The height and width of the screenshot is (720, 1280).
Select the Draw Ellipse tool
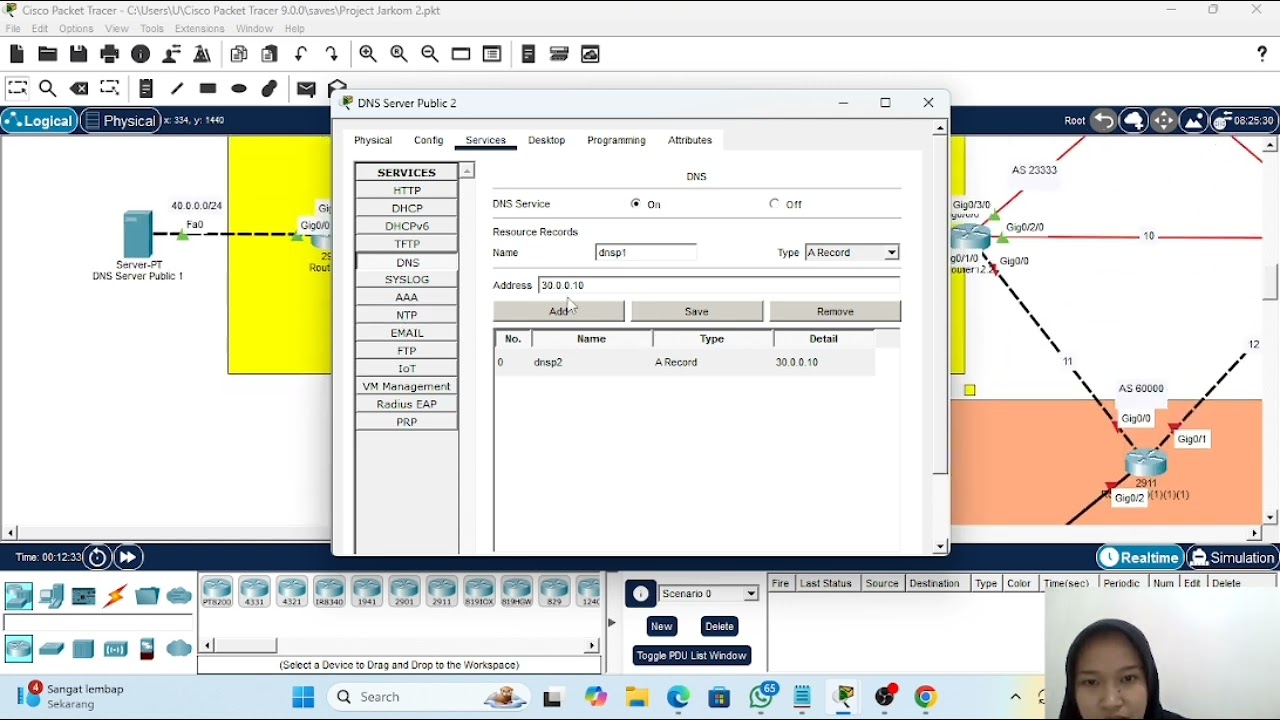pos(239,88)
